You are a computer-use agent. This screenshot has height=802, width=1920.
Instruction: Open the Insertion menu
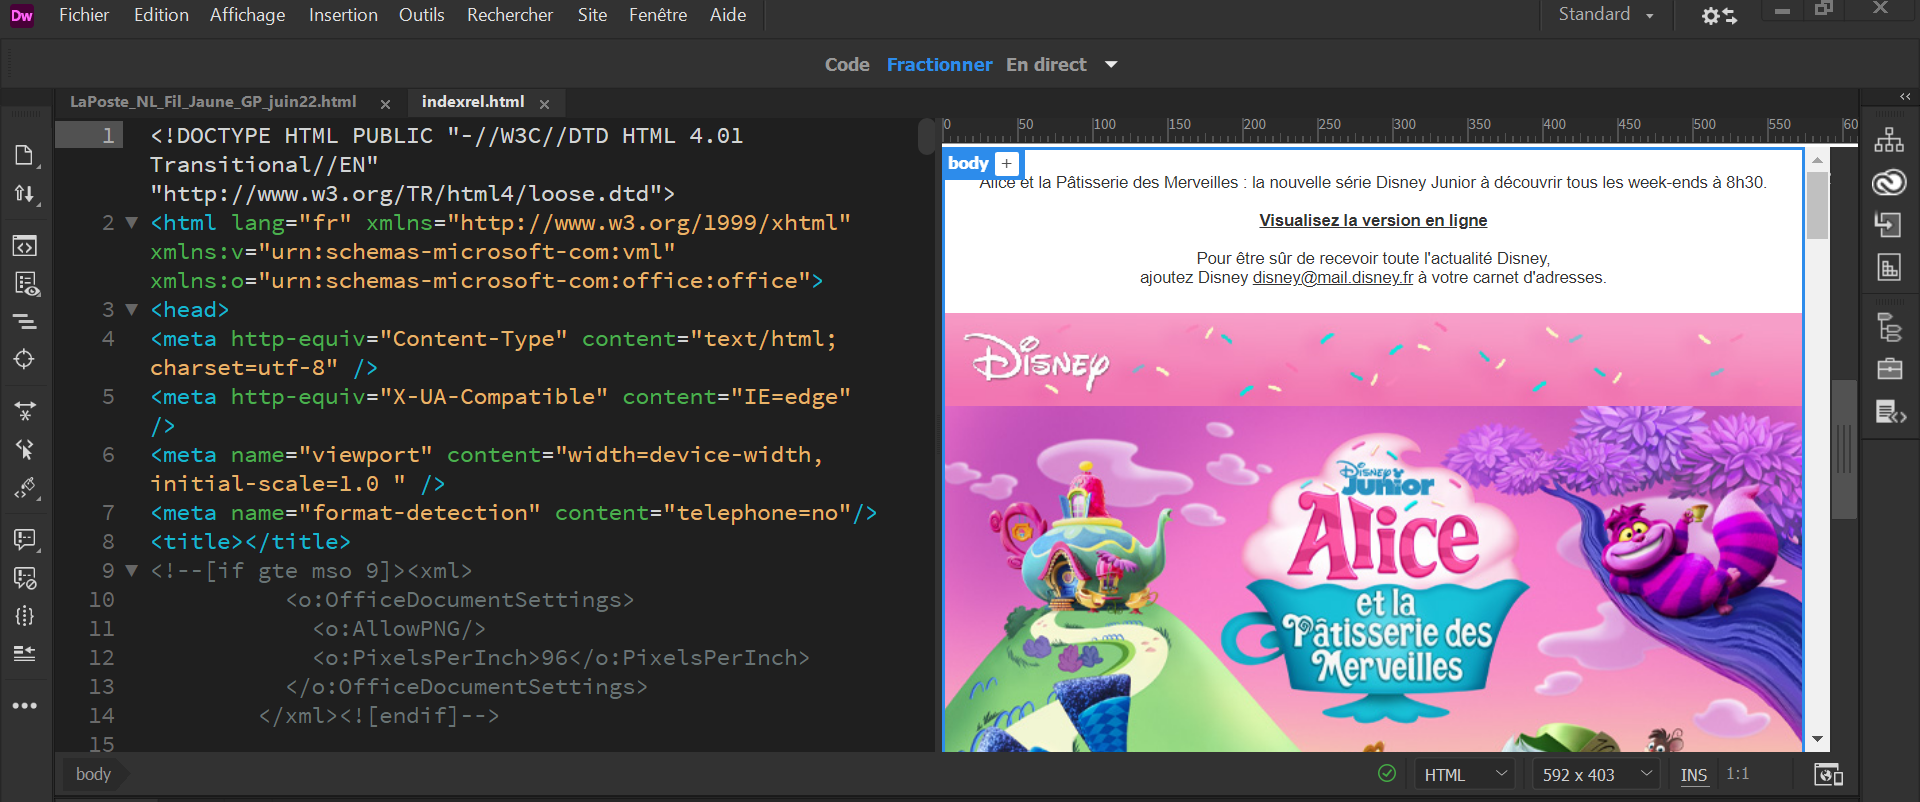[x=343, y=15]
